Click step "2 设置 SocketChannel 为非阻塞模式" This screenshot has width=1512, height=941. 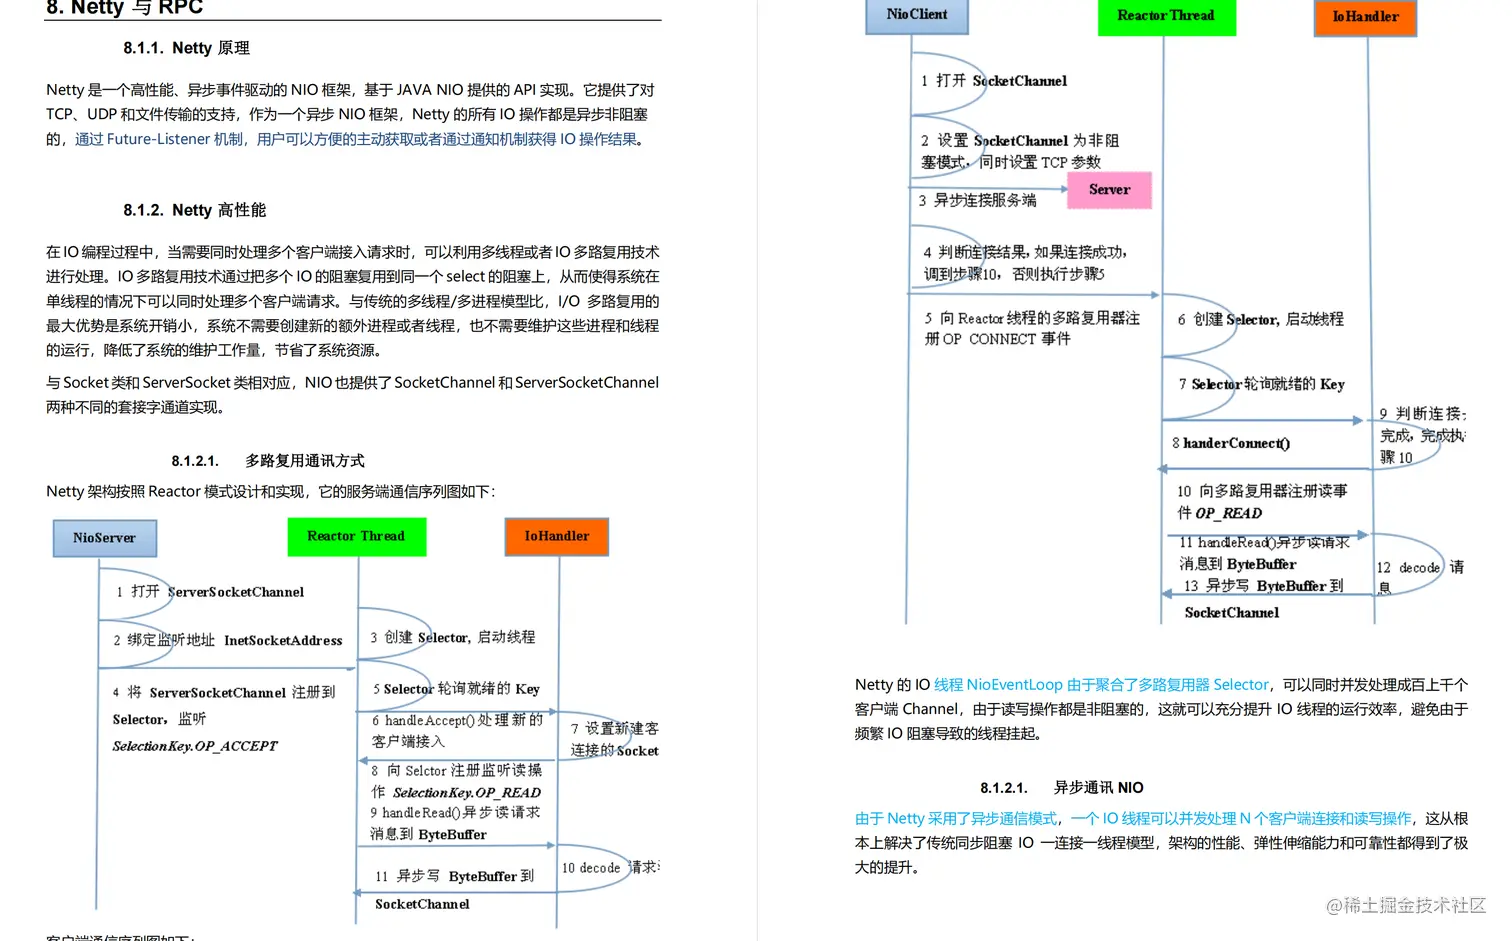[x=1020, y=151]
